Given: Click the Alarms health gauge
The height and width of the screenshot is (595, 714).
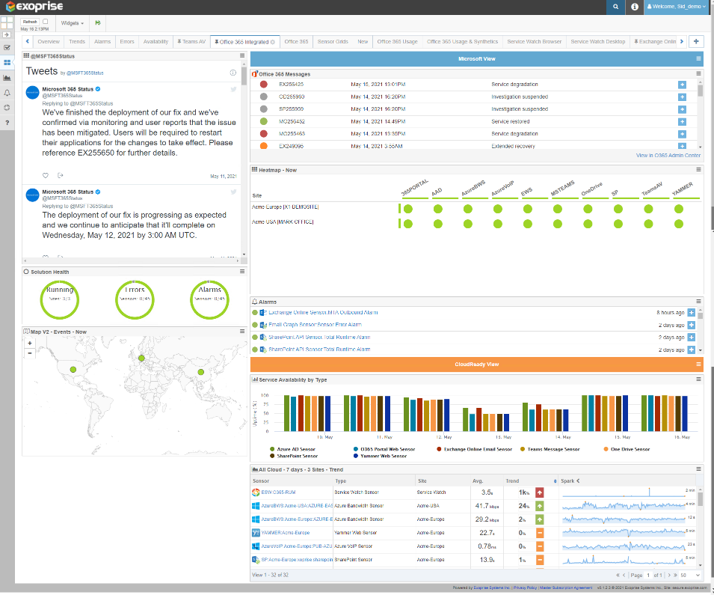Looking at the screenshot, I should (209, 300).
